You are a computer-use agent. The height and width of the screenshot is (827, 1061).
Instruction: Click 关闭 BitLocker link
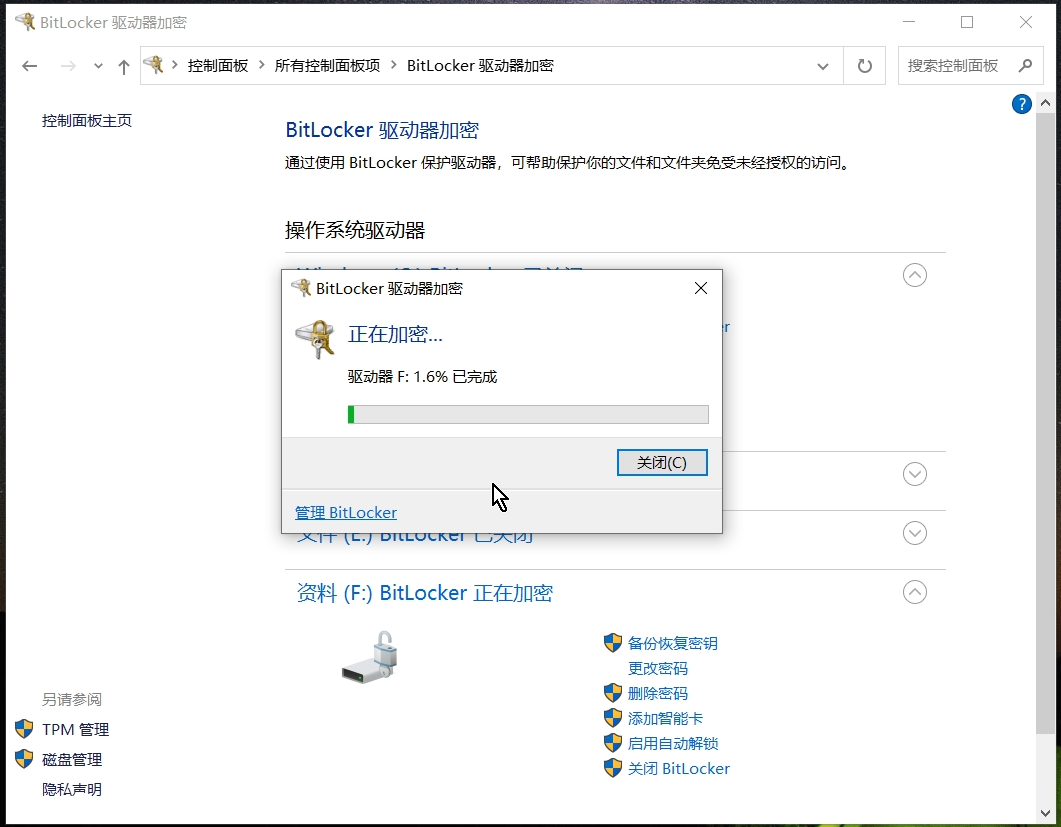coord(679,768)
